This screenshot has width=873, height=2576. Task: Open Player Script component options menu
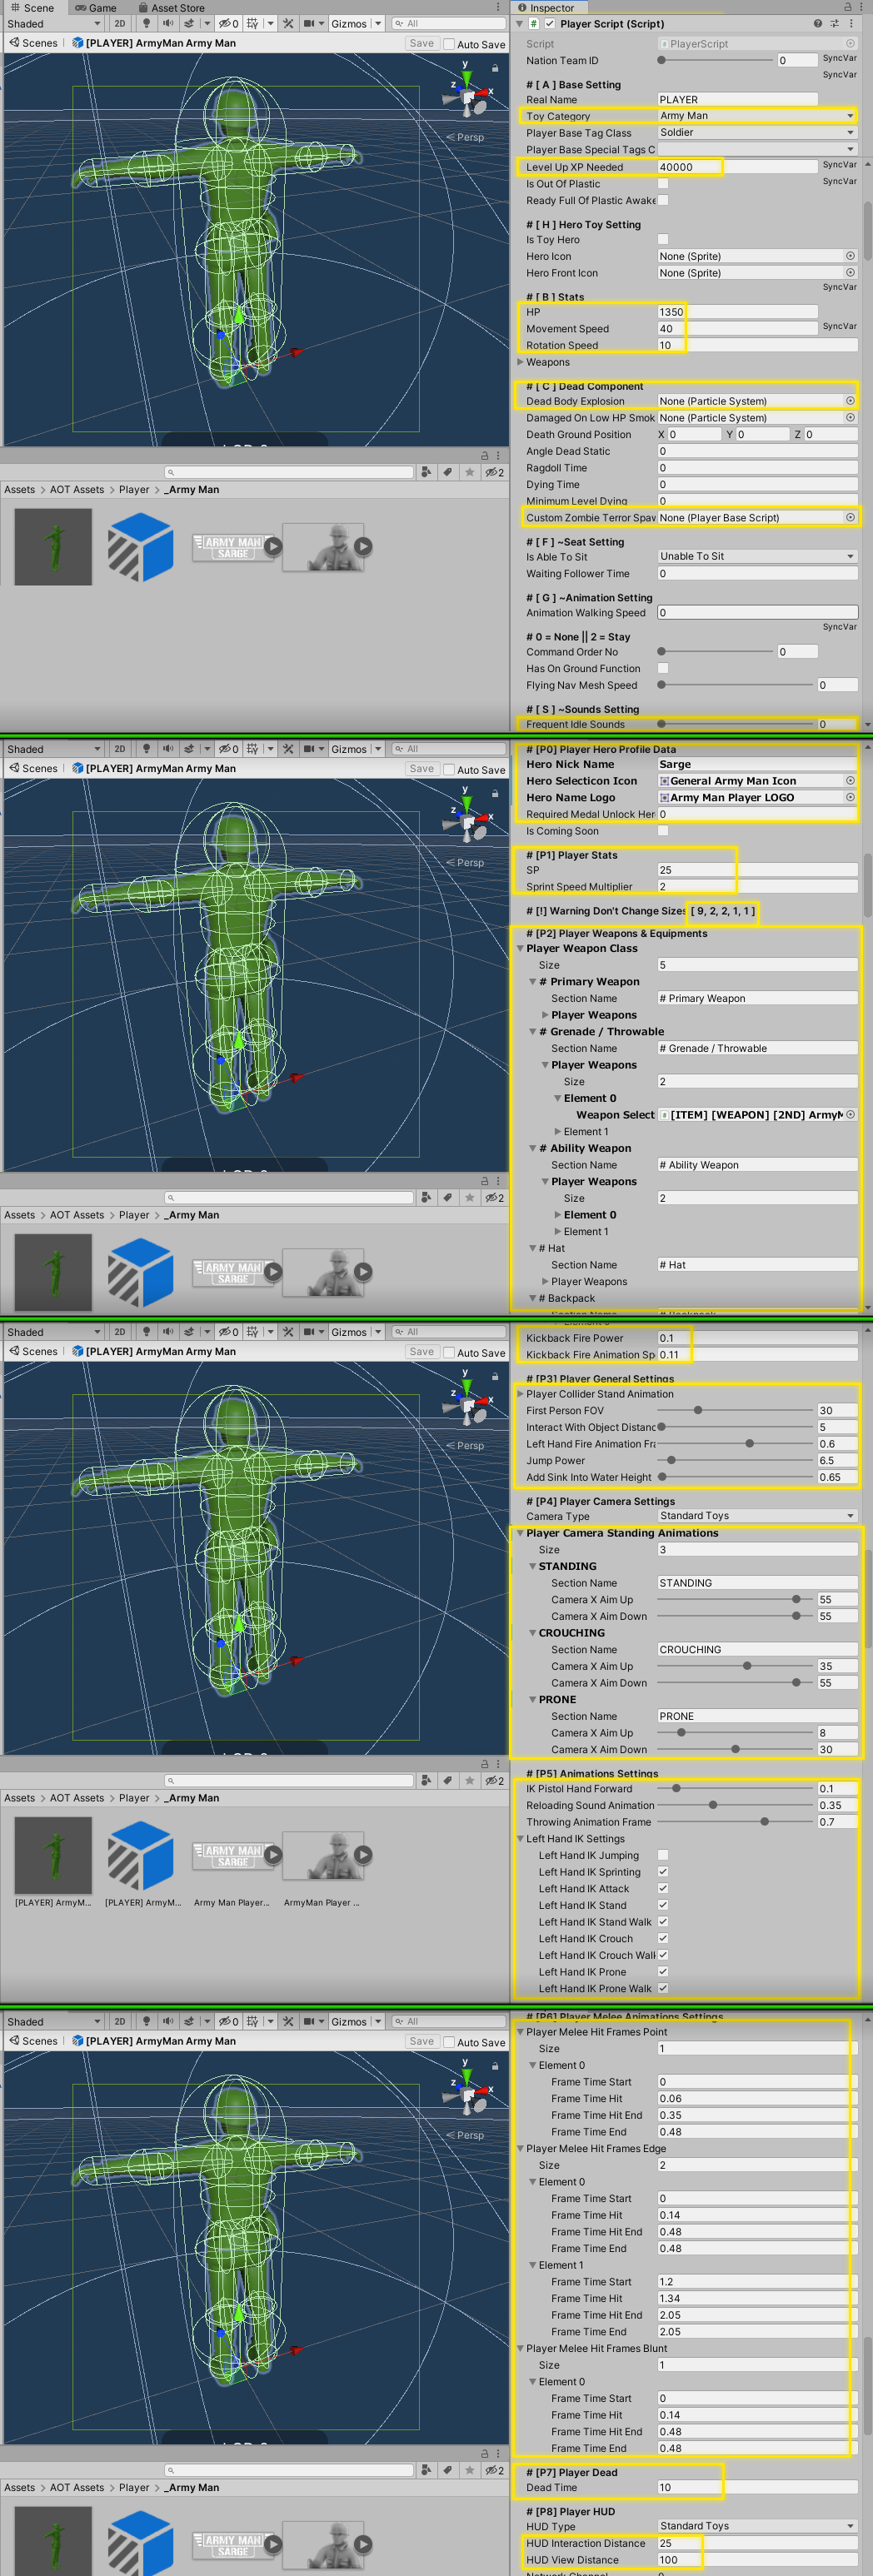[x=850, y=24]
